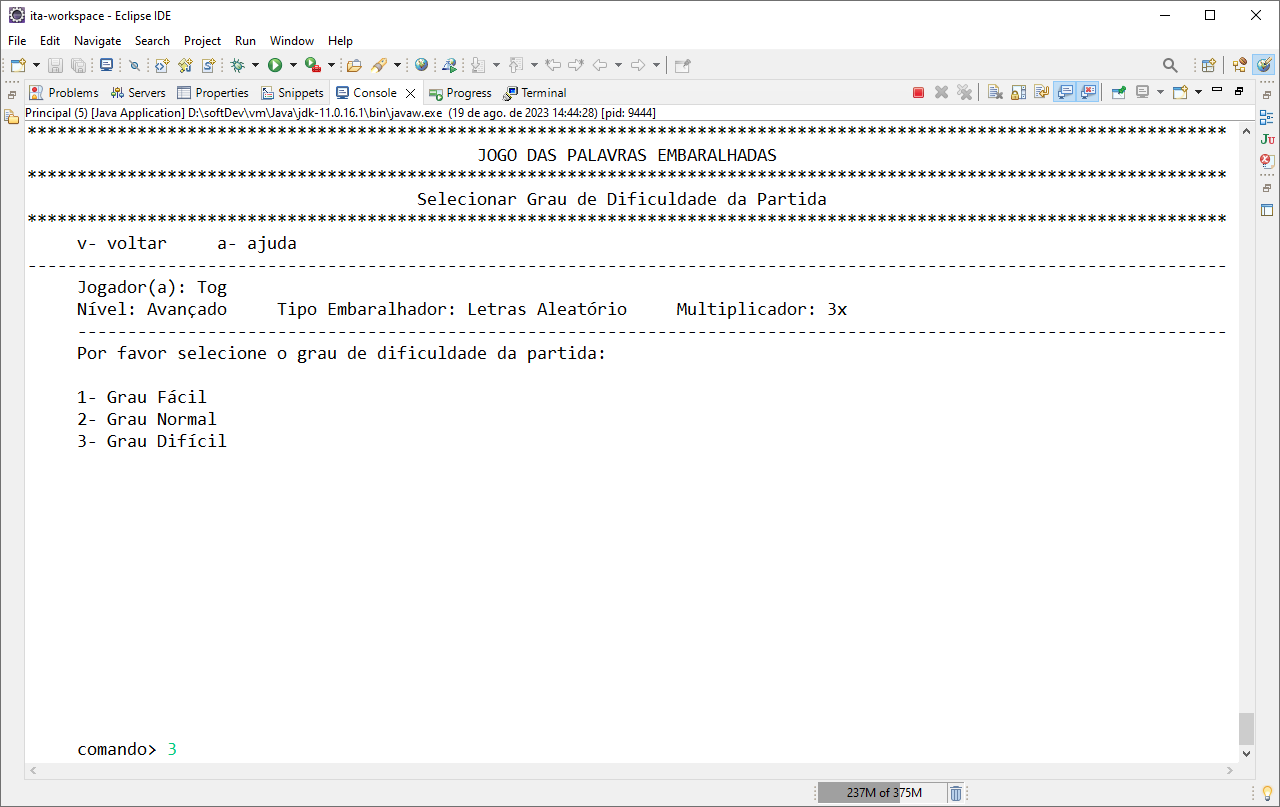Screen dimensions: 1280x807
Task: Click the text '1- Grau Fácil'
Action: tap(142, 397)
